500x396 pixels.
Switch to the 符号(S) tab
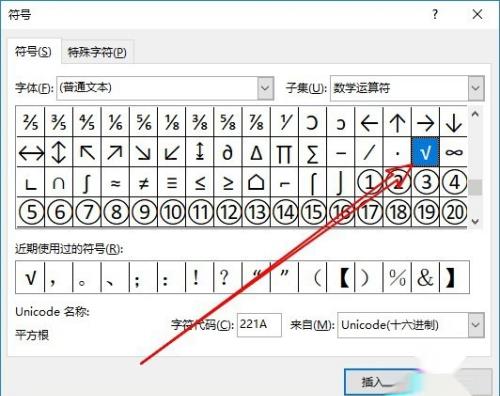click(33, 52)
